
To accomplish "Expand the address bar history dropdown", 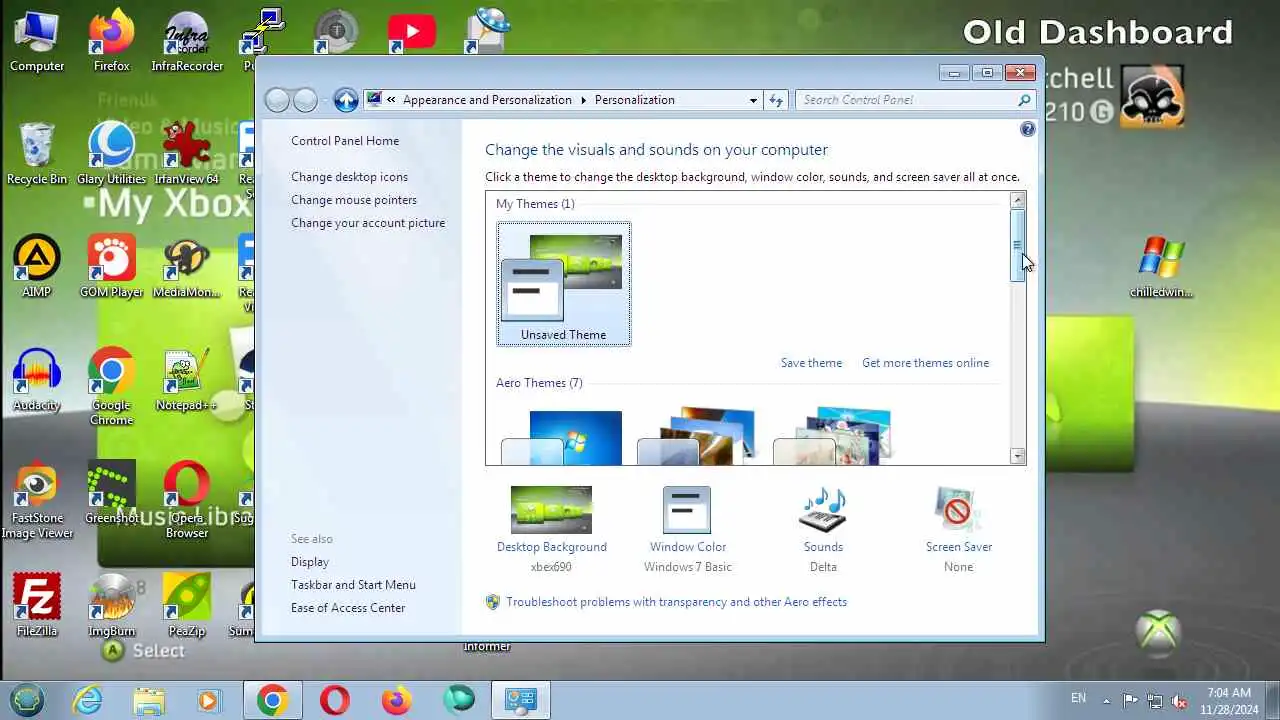I will point(753,100).
